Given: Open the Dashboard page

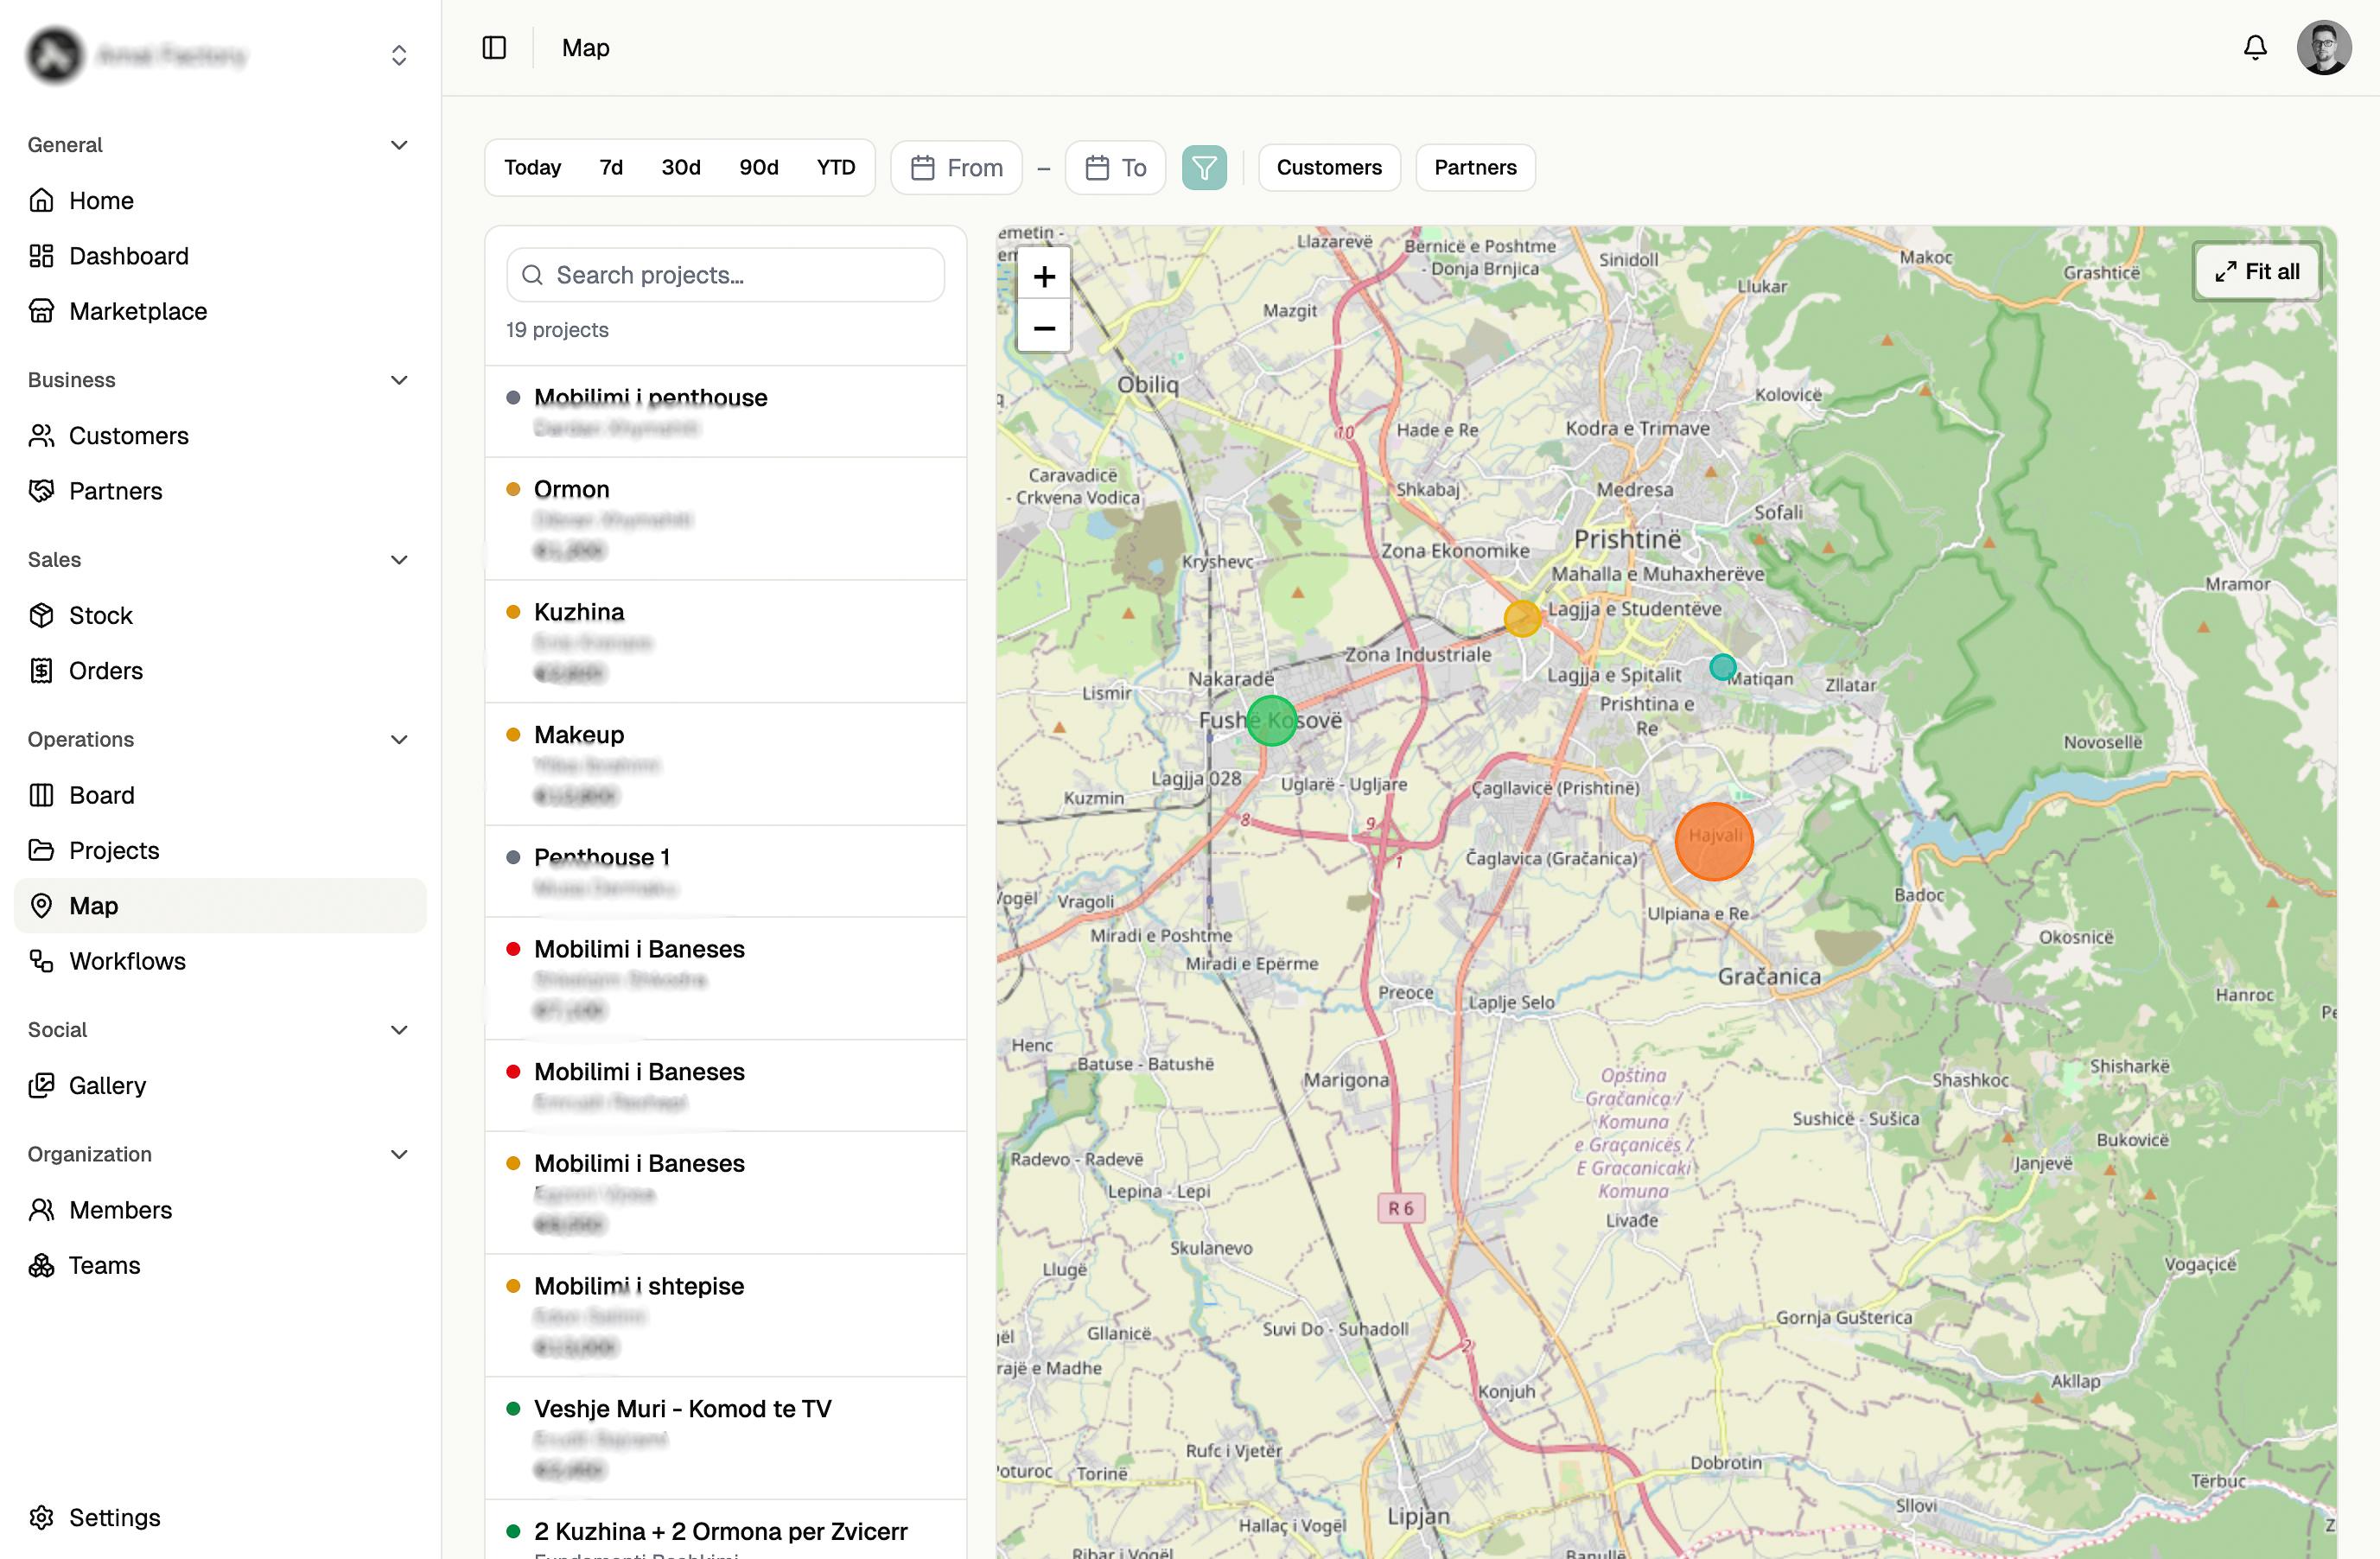Looking at the screenshot, I should [220, 256].
